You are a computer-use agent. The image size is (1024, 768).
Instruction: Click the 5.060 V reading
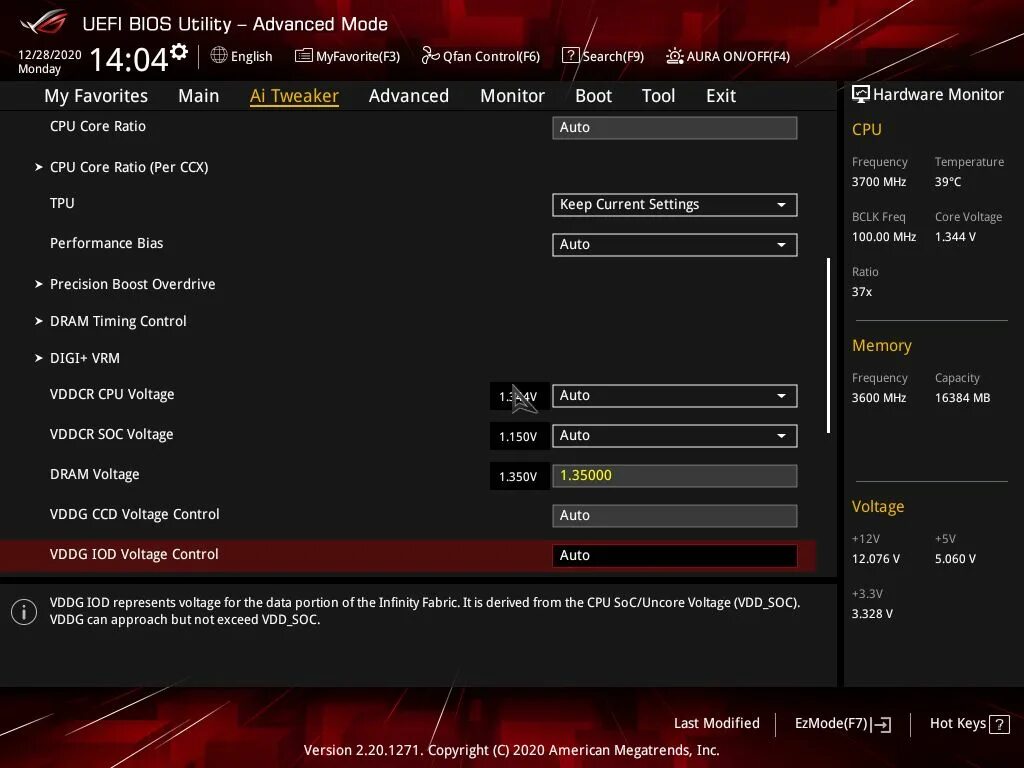point(955,558)
